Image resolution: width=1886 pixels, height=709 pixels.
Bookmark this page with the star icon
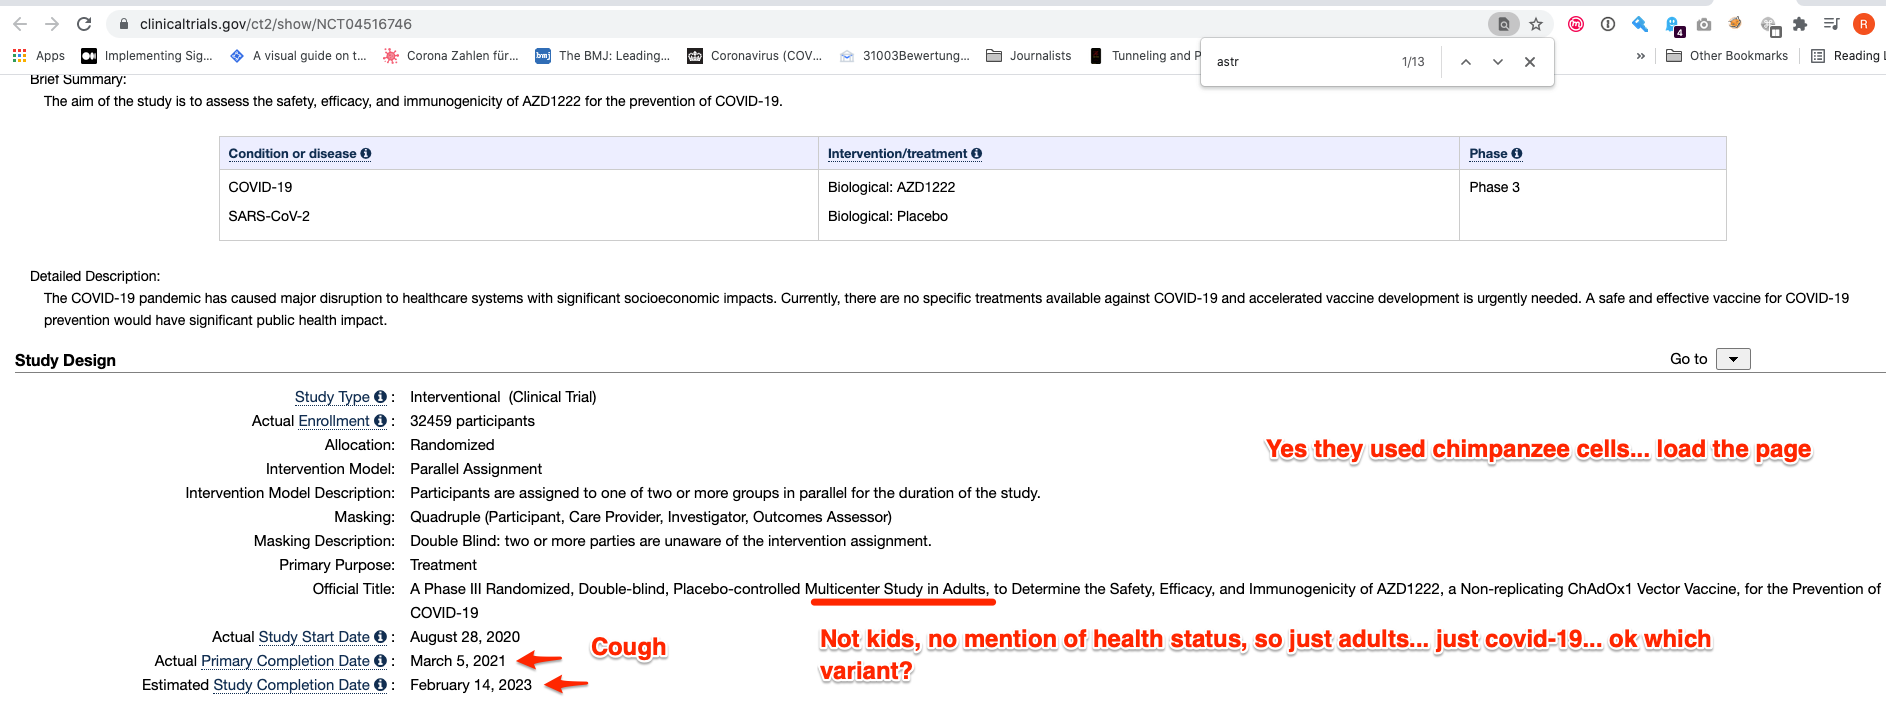(1536, 24)
